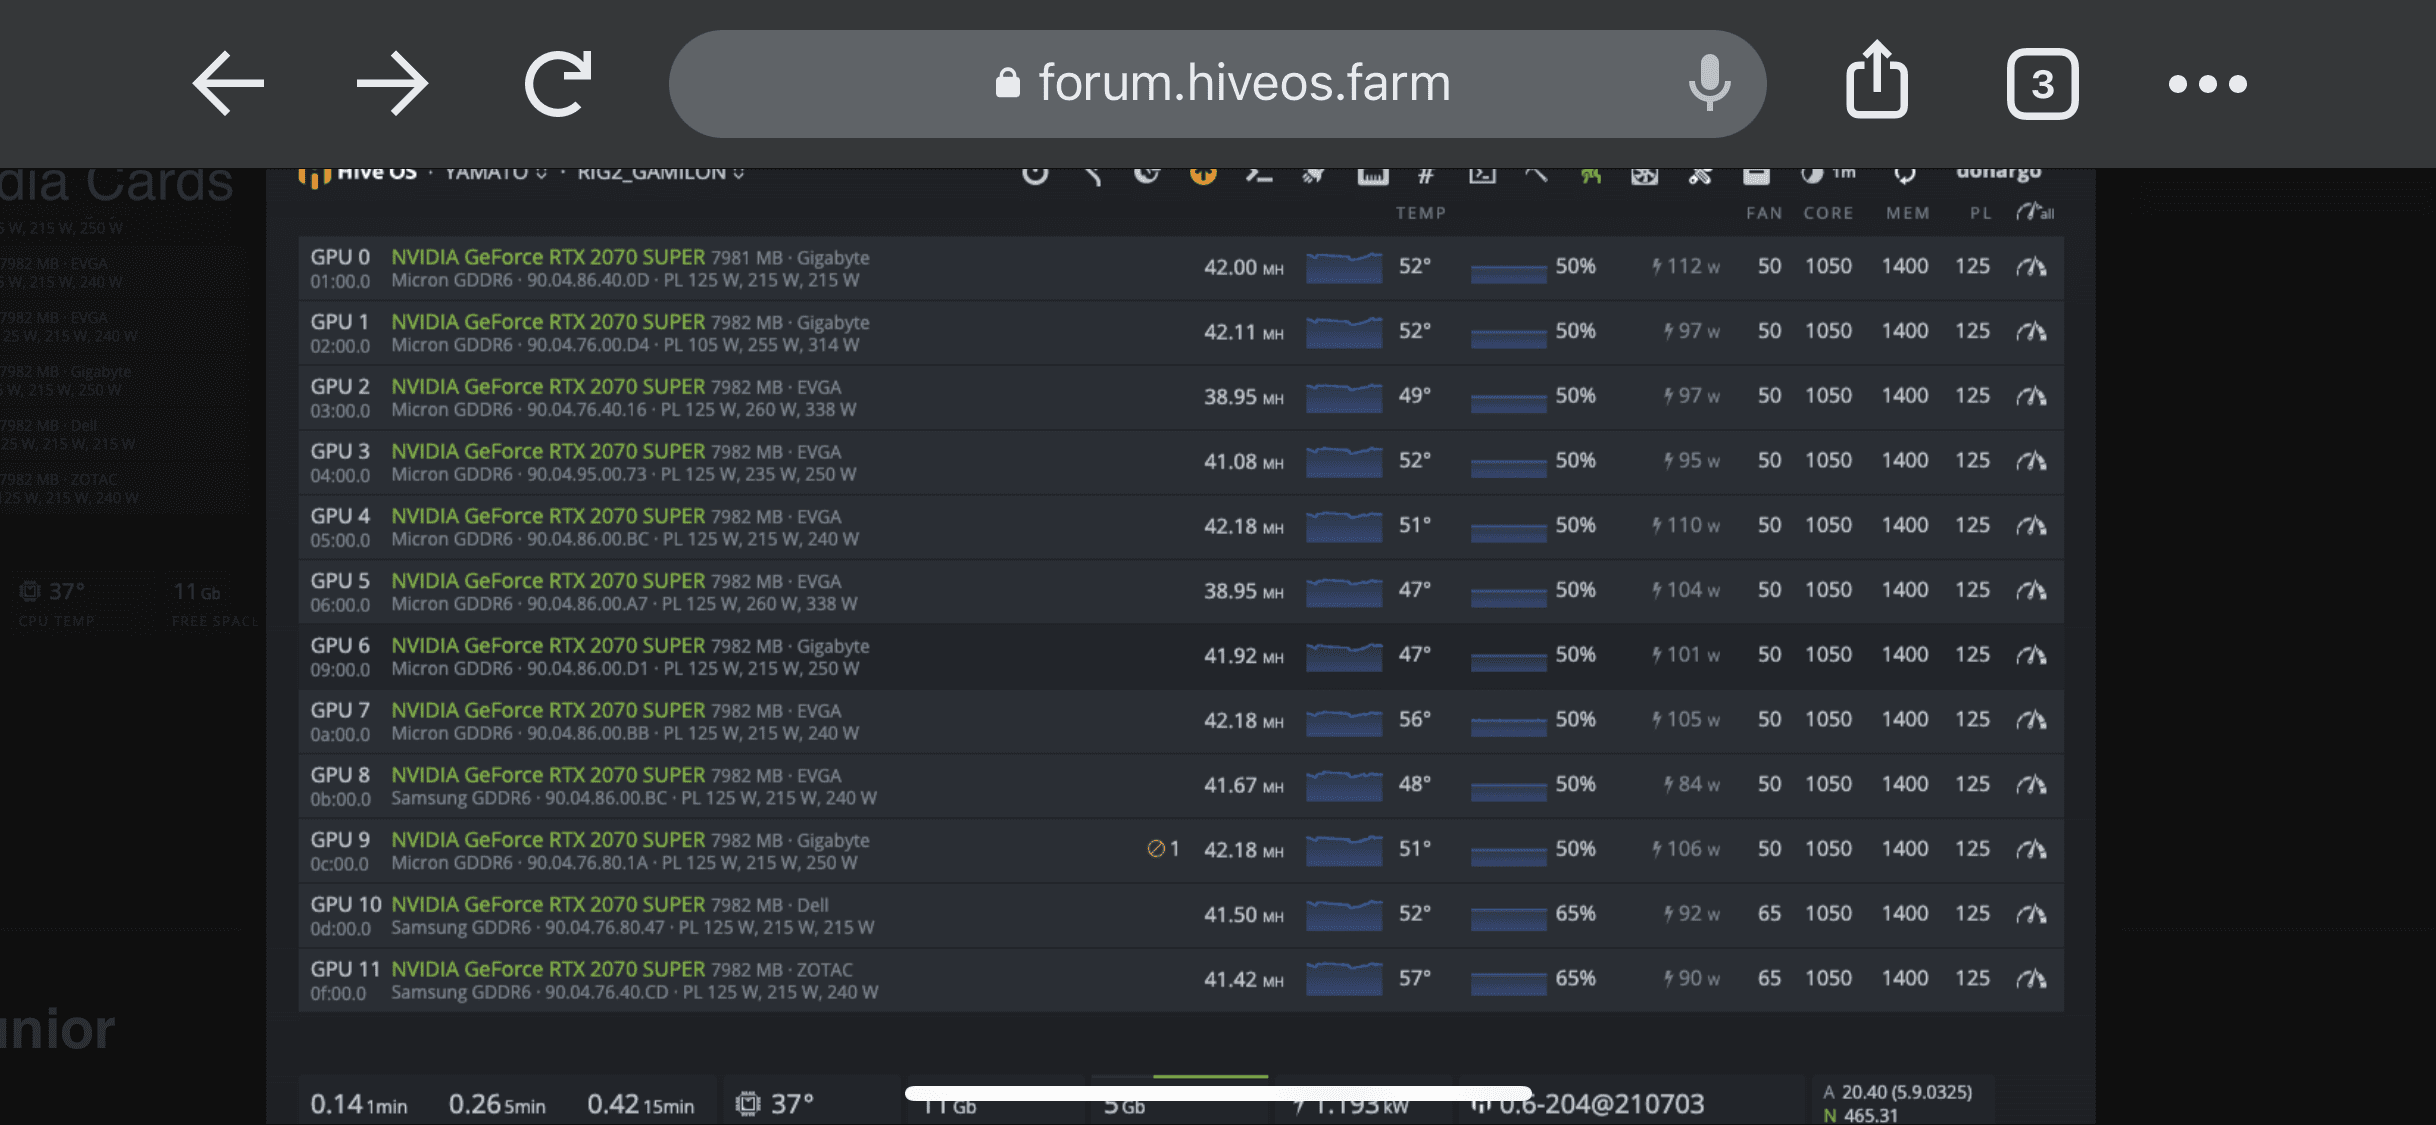The image size is (2436, 1125).
Task: Open overclock tuning for GPU 7
Action: [x=2031, y=719]
